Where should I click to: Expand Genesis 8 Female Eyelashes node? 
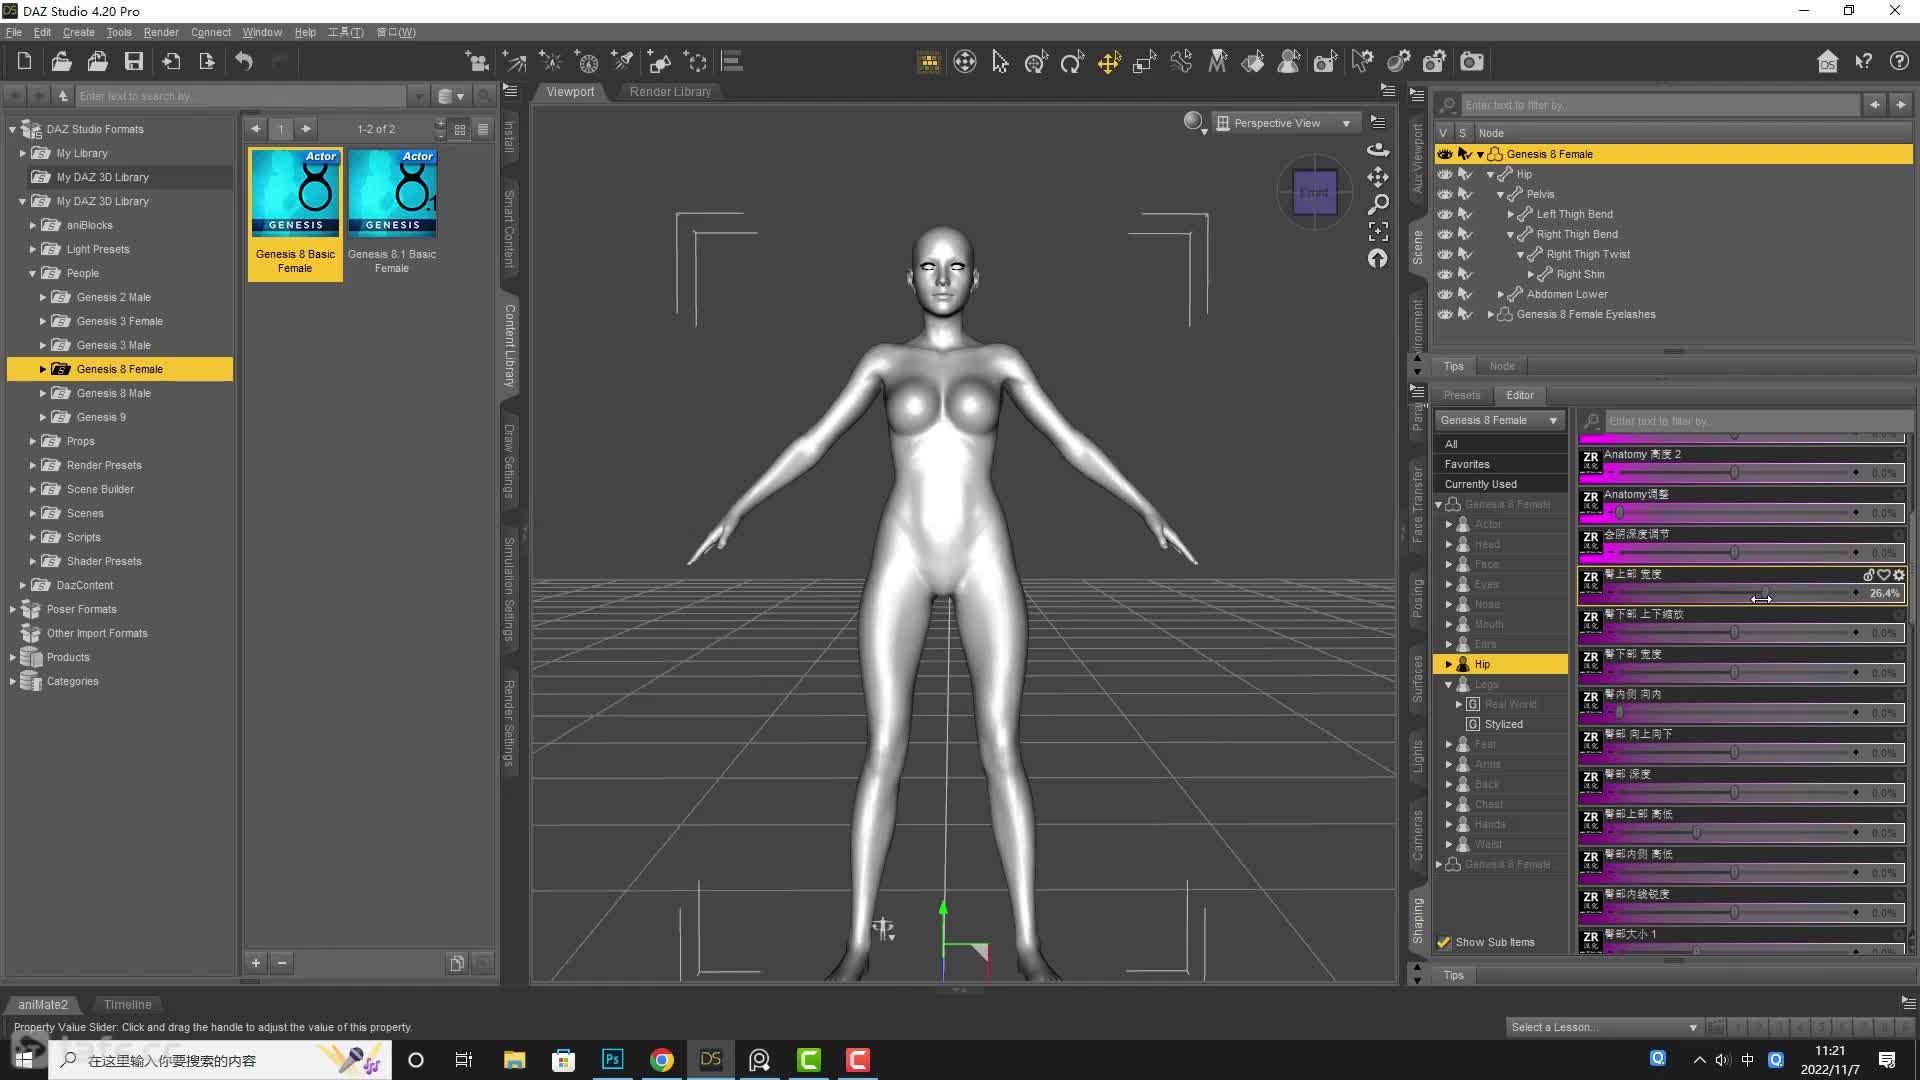click(1491, 314)
